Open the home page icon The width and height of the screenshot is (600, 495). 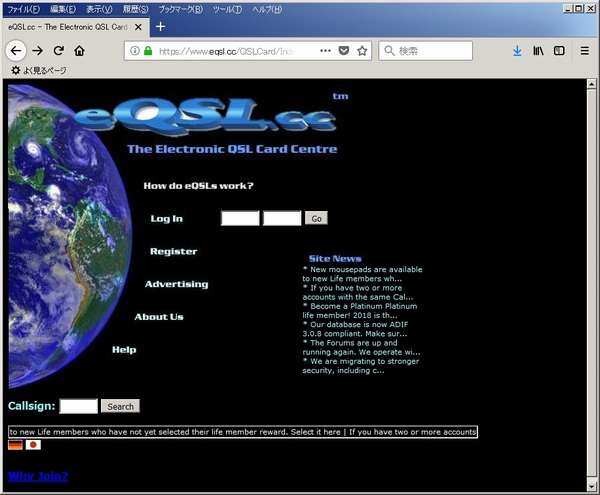80,50
